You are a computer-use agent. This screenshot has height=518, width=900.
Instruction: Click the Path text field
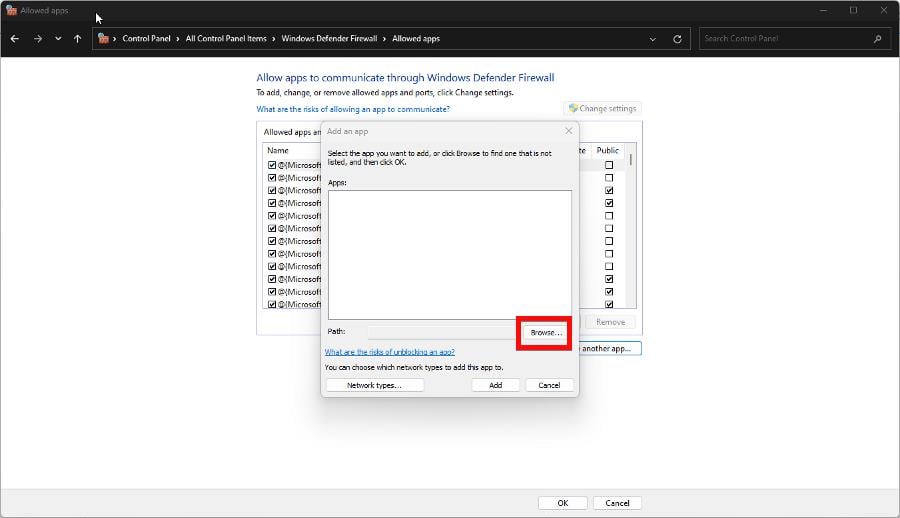(x=443, y=332)
